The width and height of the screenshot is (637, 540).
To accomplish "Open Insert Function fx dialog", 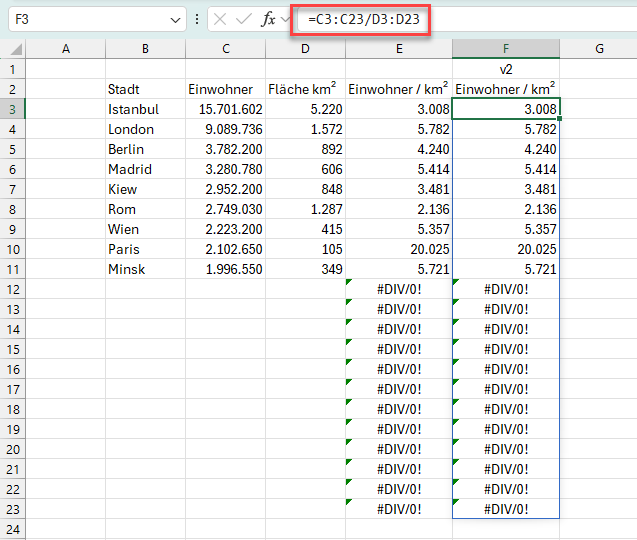I will (x=269, y=19).
